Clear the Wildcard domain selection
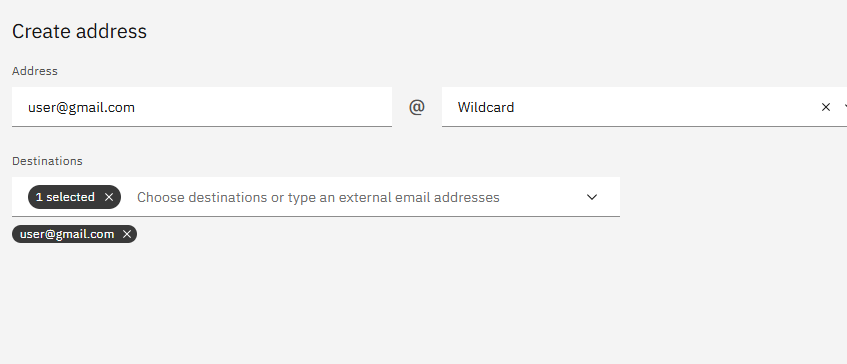847x364 pixels. [825, 107]
